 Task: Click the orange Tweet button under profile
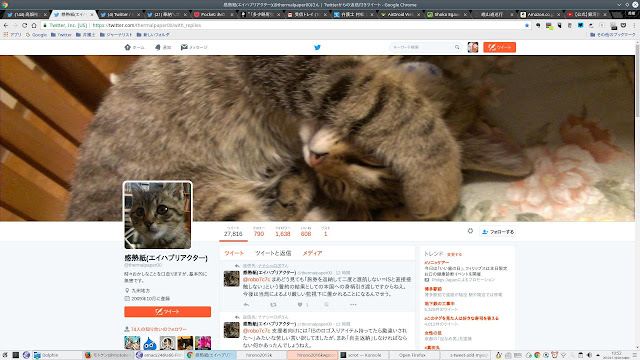(x=167, y=311)
